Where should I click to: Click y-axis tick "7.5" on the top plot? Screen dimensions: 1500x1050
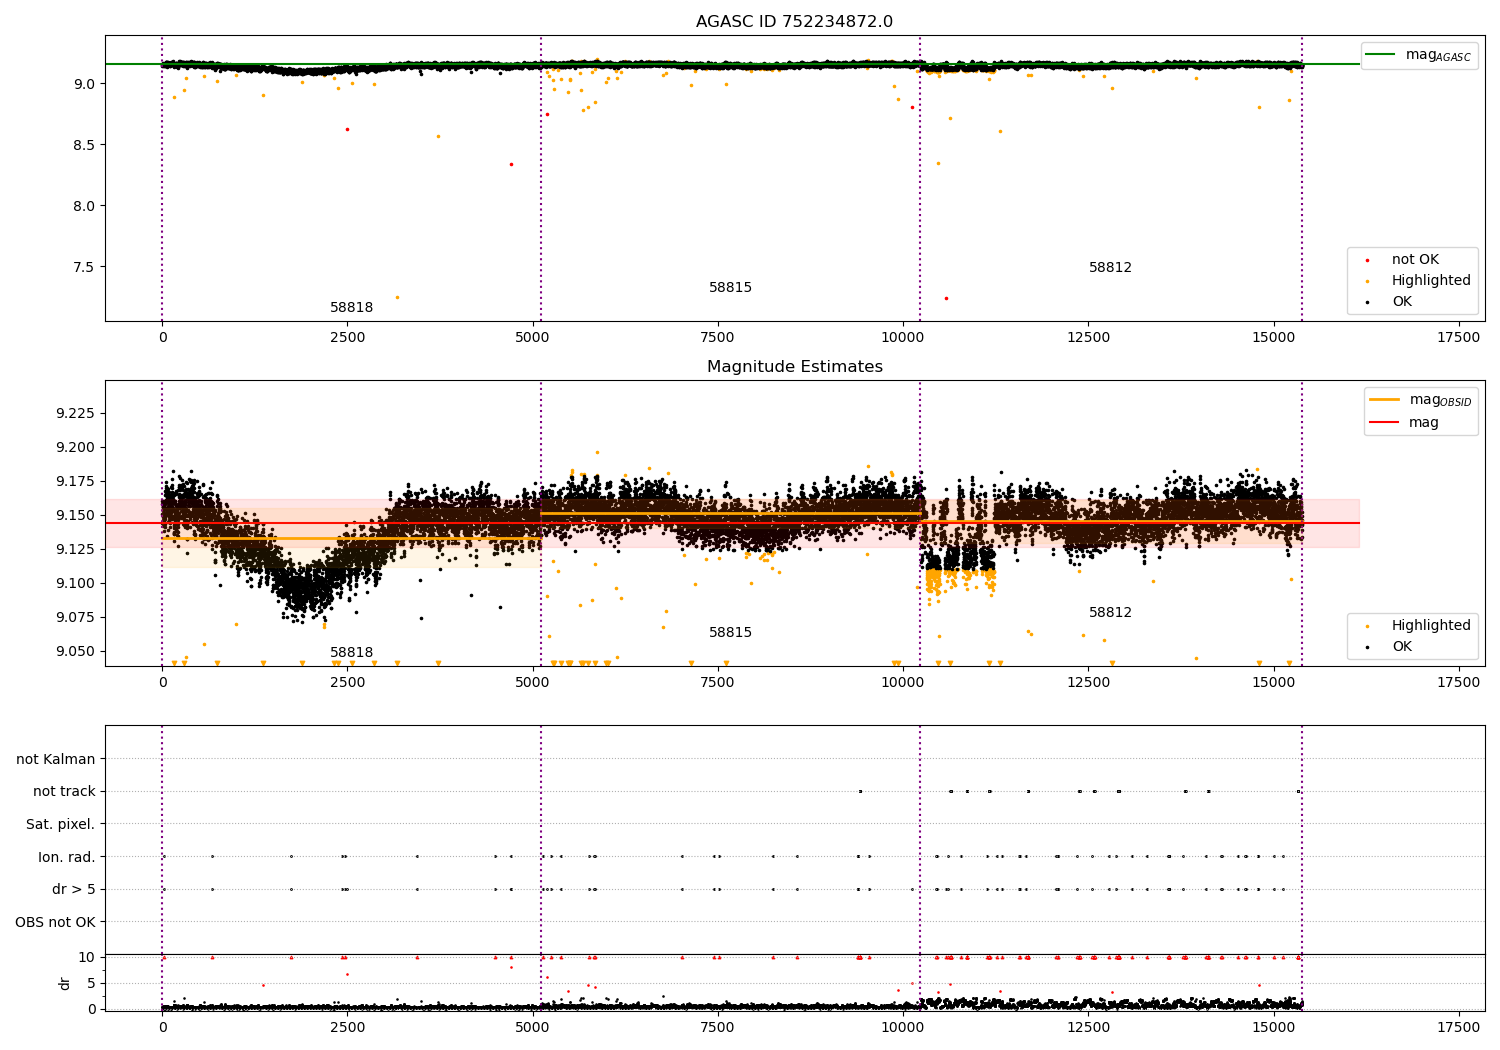click(x=83, y=268)
